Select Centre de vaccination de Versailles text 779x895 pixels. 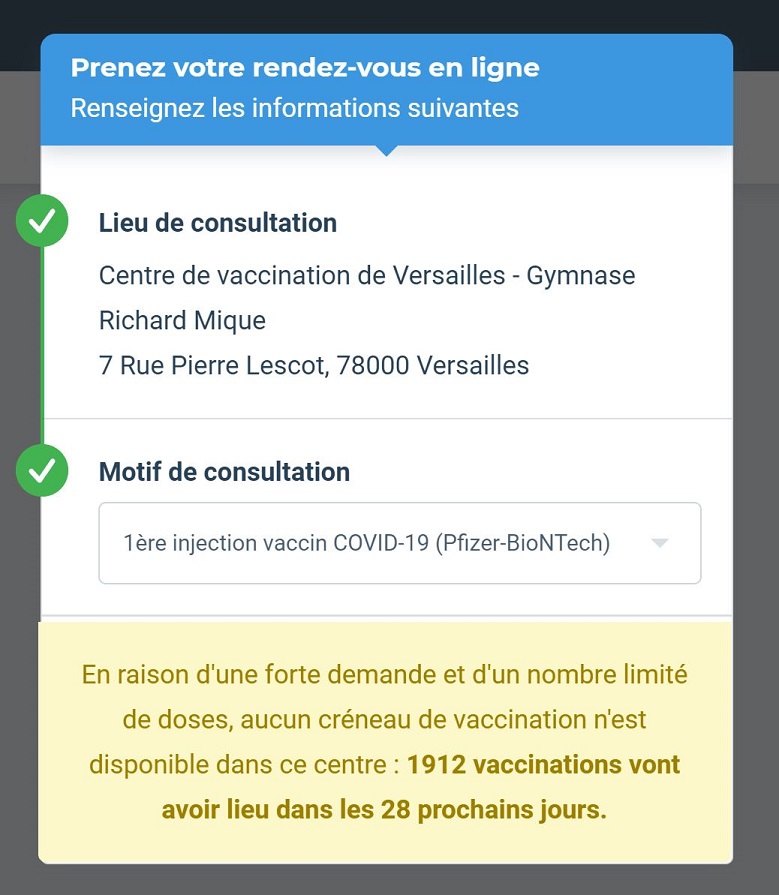tap(302, 276)
